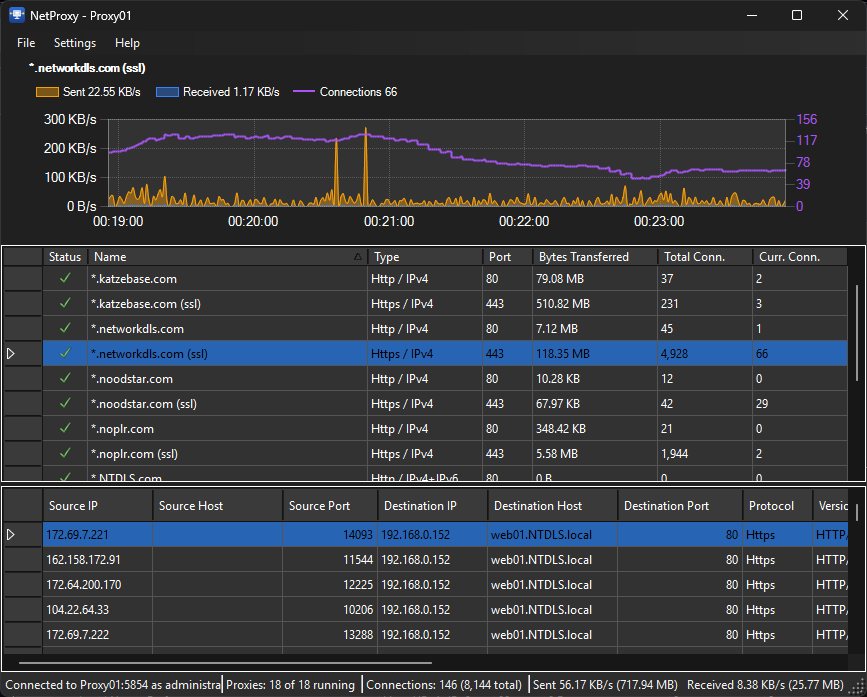Screen dimensions: 867x697
Task: Sort connections by Protocol header
Action: tap(777, 506)
